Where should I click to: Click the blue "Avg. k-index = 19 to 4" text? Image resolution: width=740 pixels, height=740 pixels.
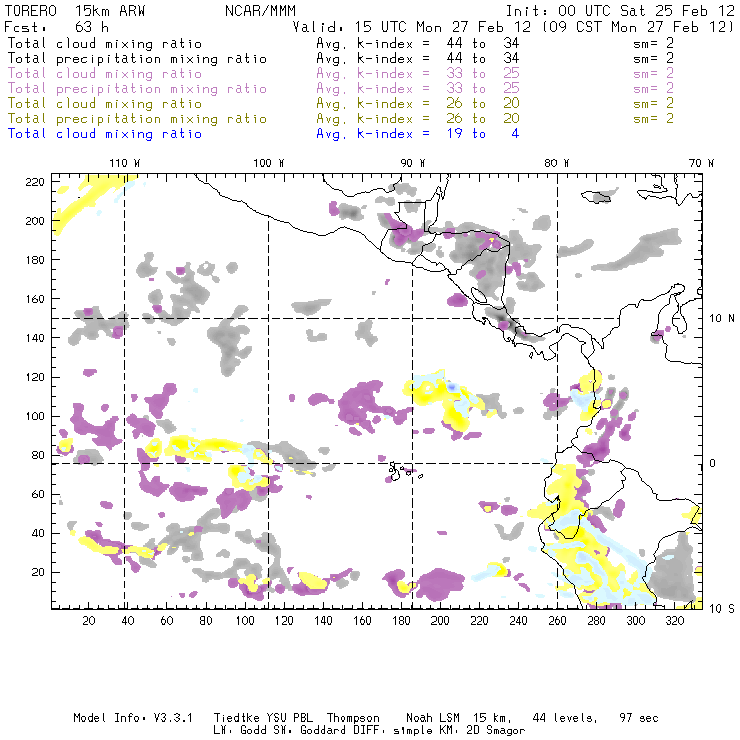418,134
